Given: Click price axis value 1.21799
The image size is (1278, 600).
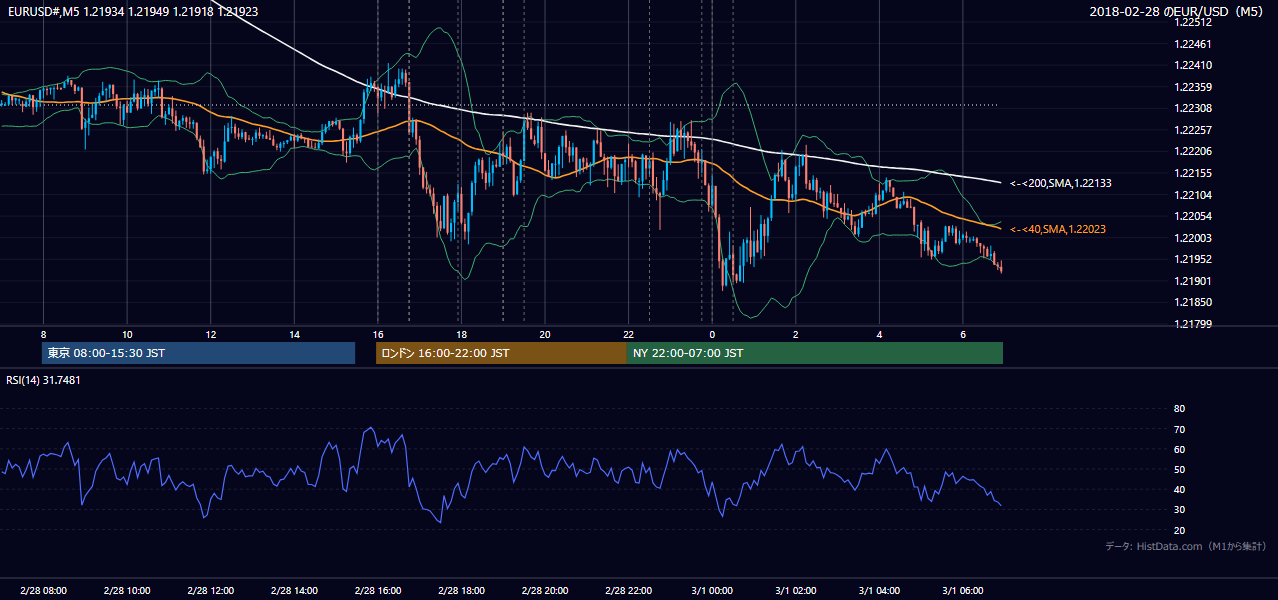Looking at the screenshot, I should coord(1192,324).
